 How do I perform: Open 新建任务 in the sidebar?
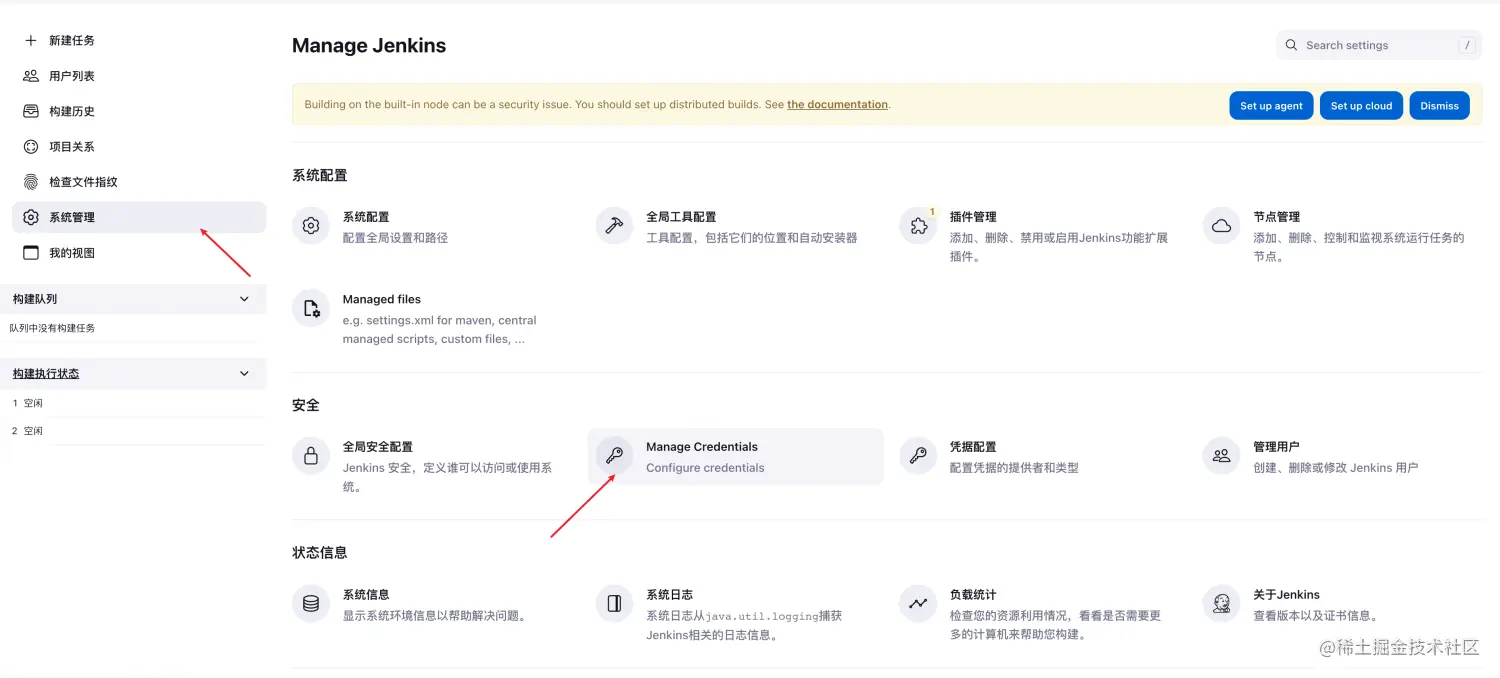pyautogui.click(x=139, y=40)
